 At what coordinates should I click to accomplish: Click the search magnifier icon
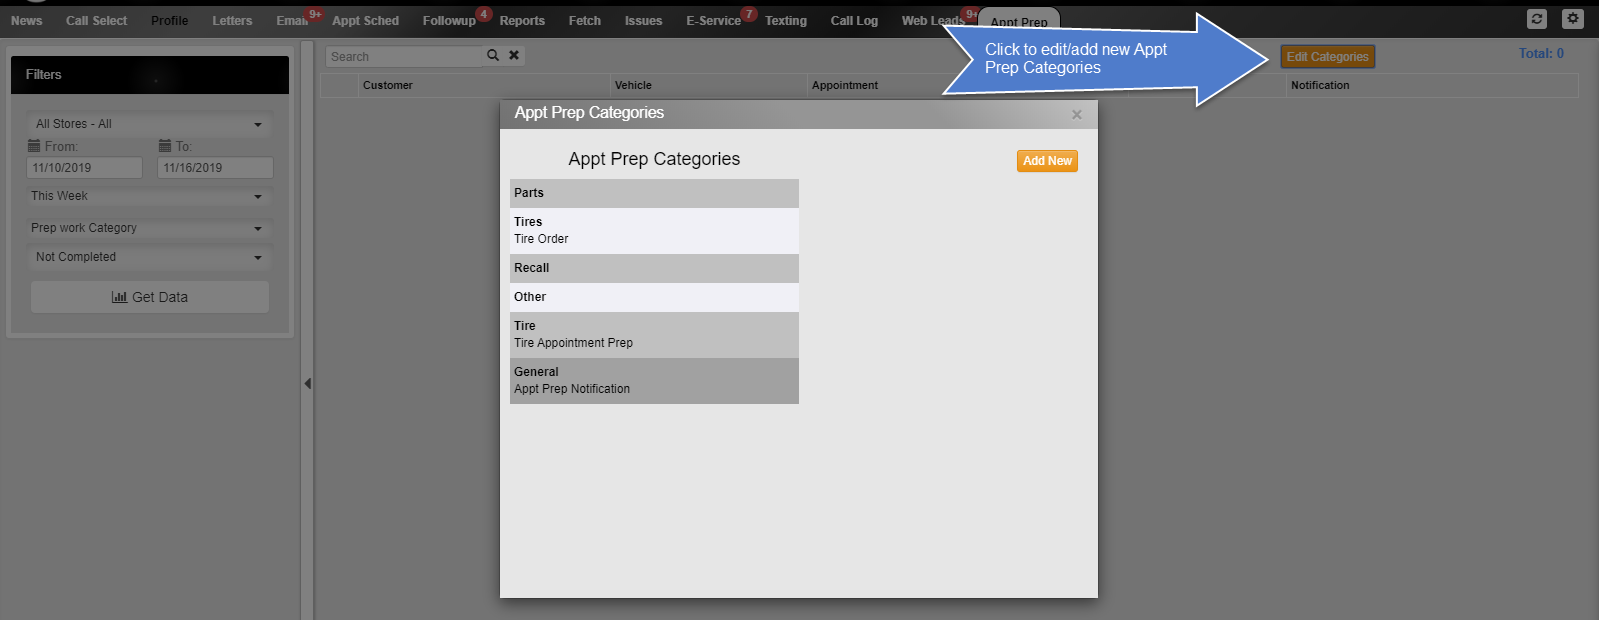[x=493, y=56]
